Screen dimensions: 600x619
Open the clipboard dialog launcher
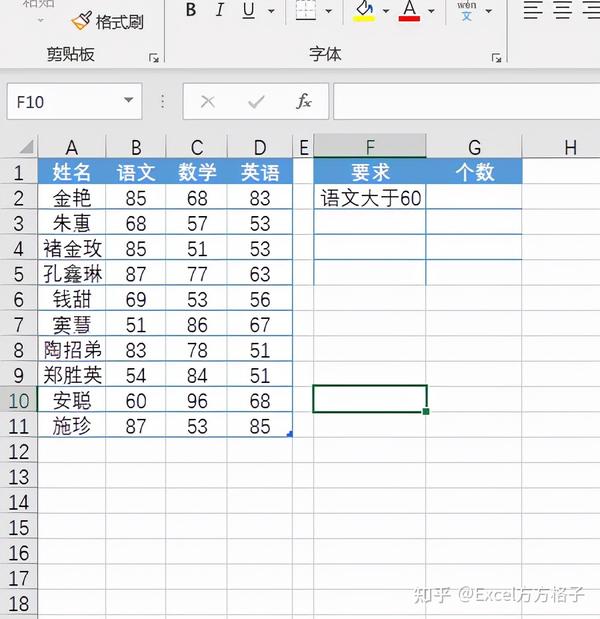click(154, 58)
